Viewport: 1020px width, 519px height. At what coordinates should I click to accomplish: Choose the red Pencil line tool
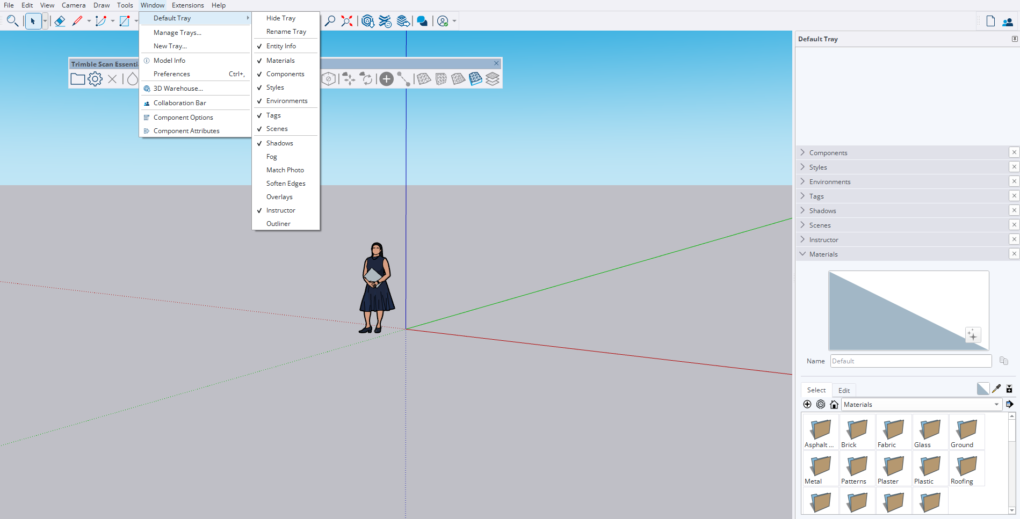click(x=77, y=21)
